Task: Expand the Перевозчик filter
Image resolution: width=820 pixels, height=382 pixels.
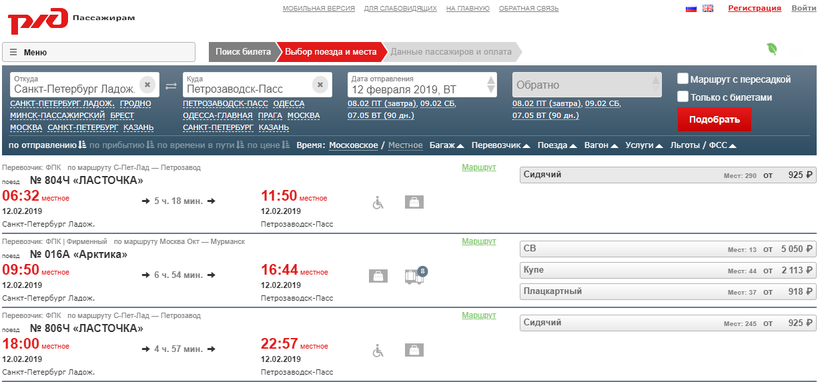Action: click(x=501, y=145)
